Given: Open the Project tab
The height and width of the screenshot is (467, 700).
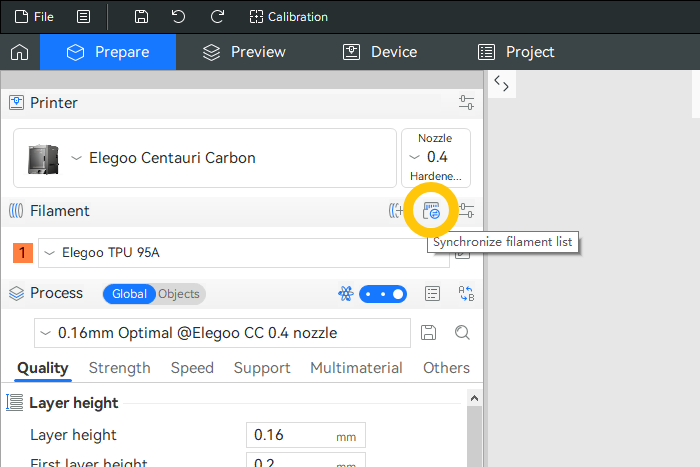Looking at the screenshot, I should tap(516, 52).
